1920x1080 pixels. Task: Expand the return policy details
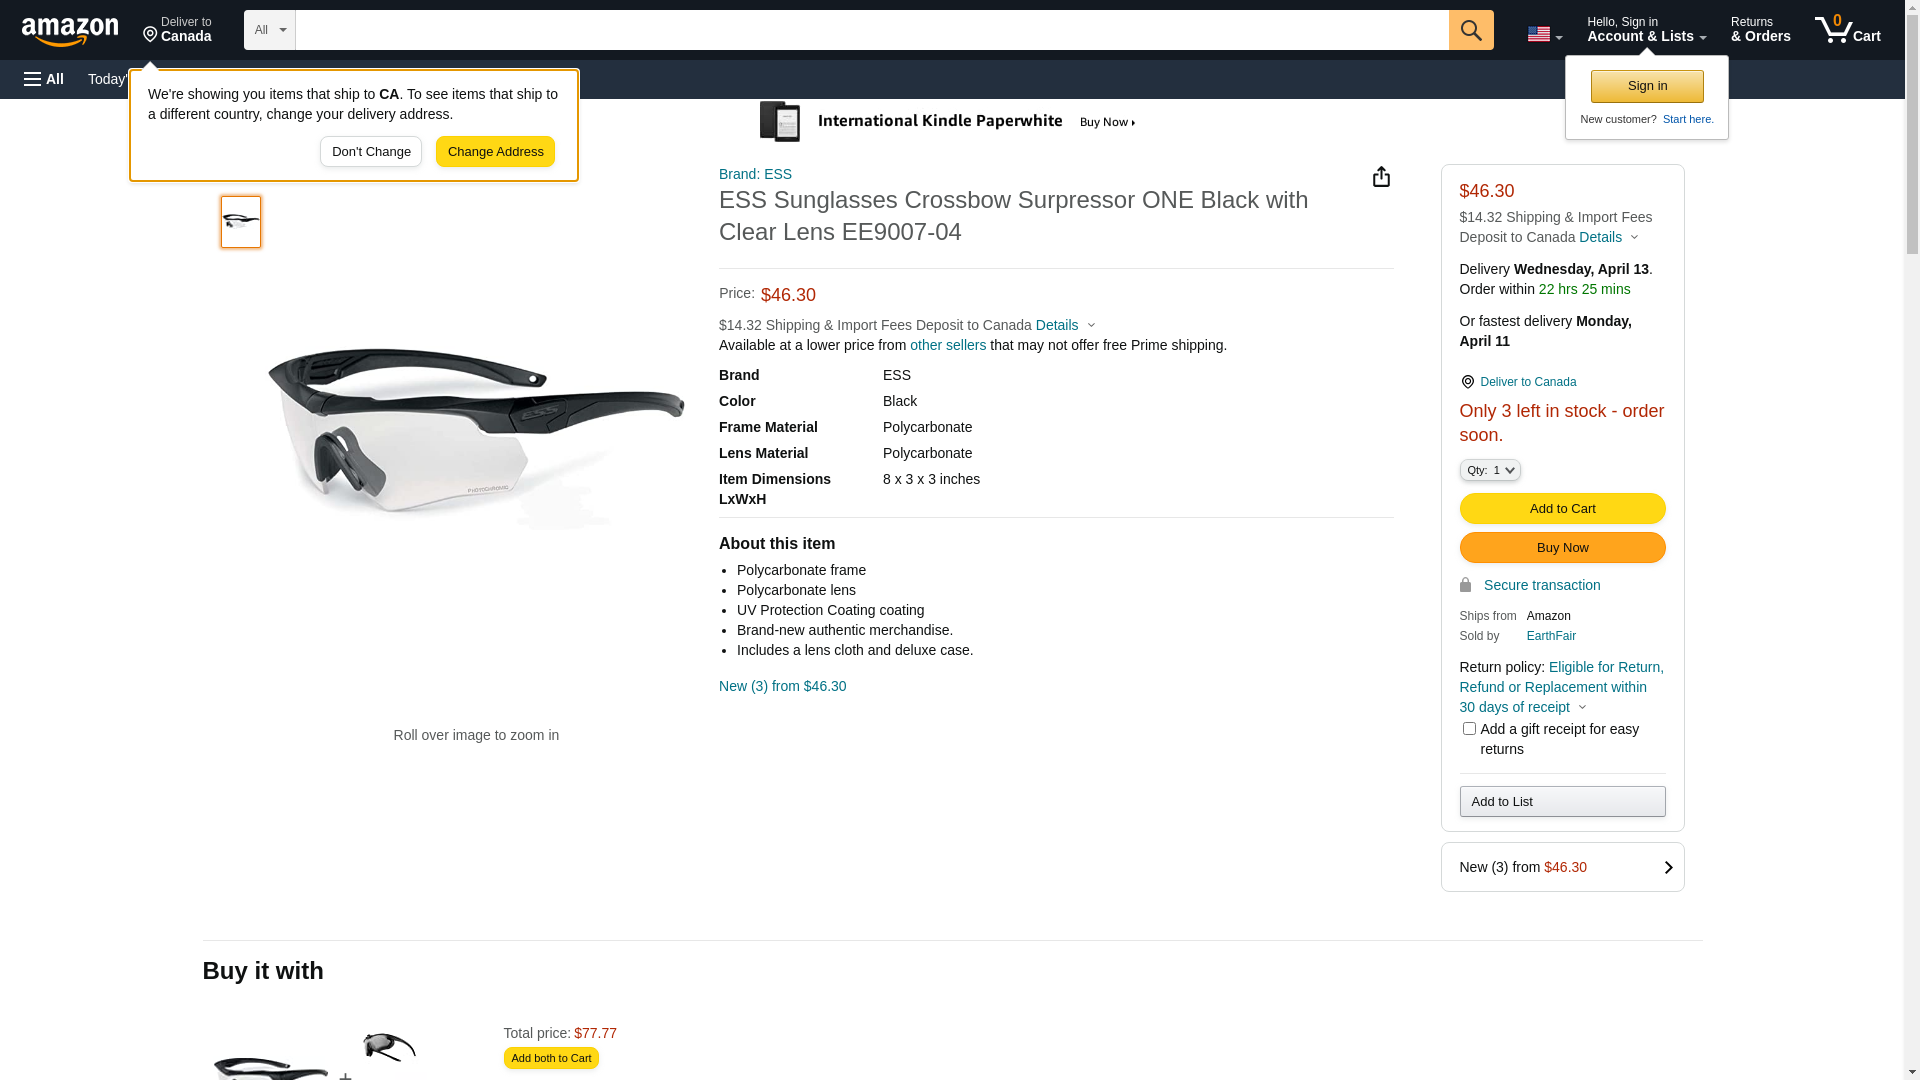click(1582, 708)
